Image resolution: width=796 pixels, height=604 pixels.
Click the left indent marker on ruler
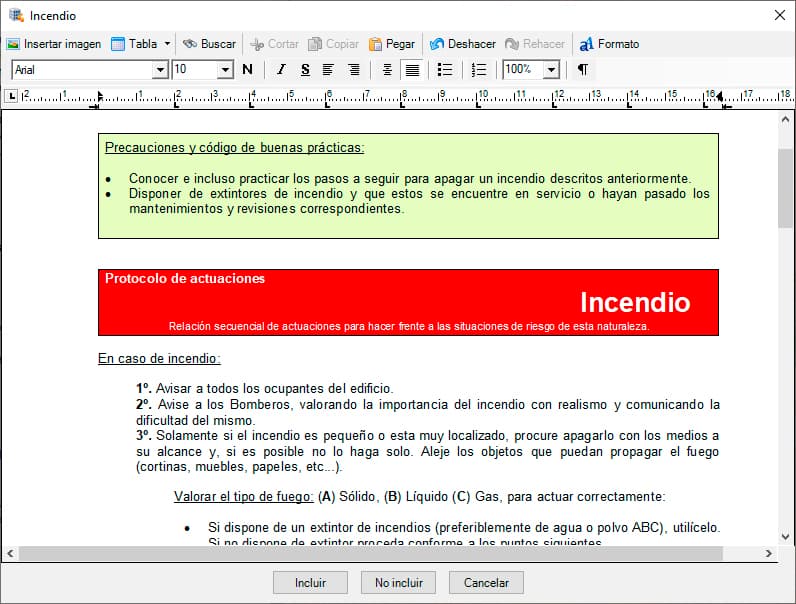(x=99, y=95)
